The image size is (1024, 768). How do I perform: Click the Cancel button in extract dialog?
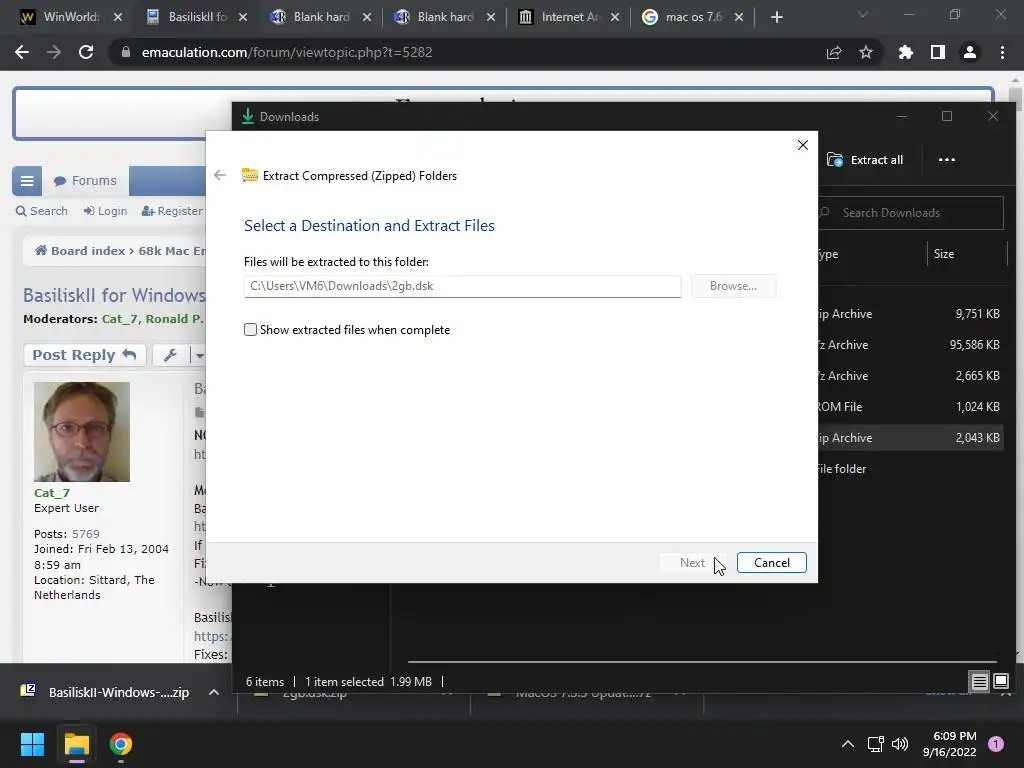[771, 563]
